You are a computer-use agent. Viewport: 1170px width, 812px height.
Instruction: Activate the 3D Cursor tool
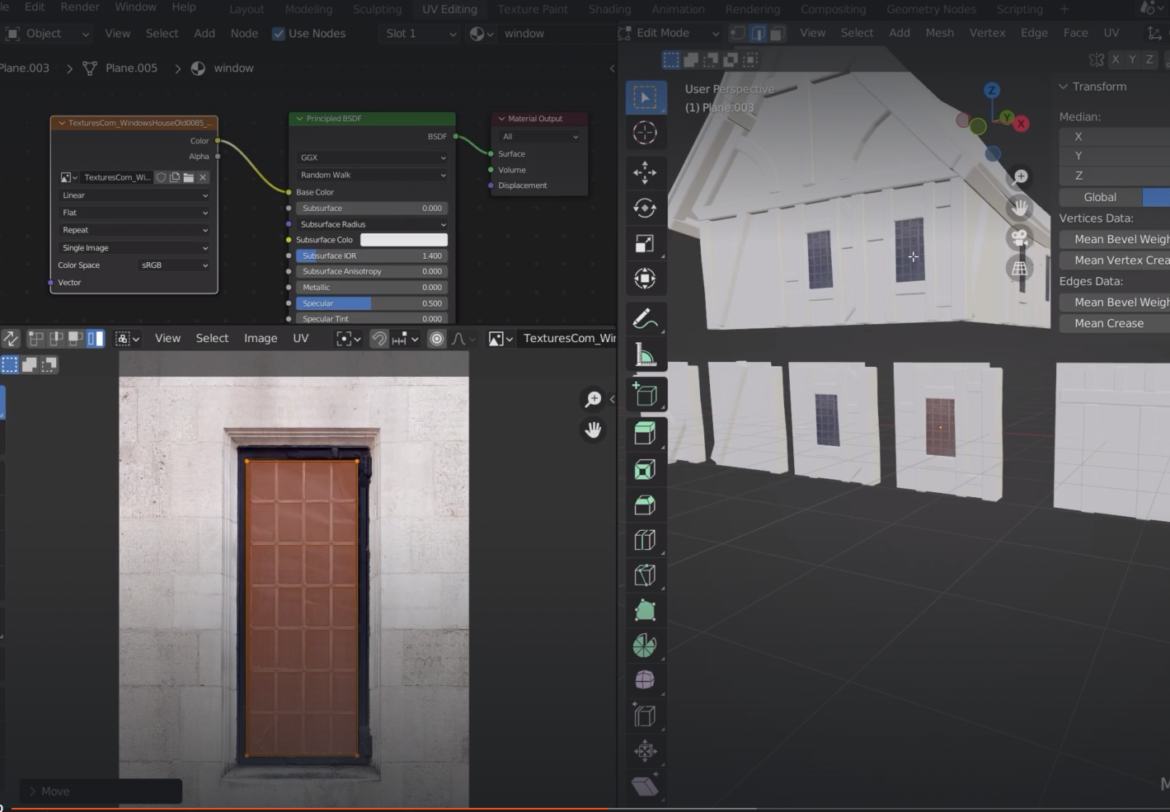coord(645,133)
